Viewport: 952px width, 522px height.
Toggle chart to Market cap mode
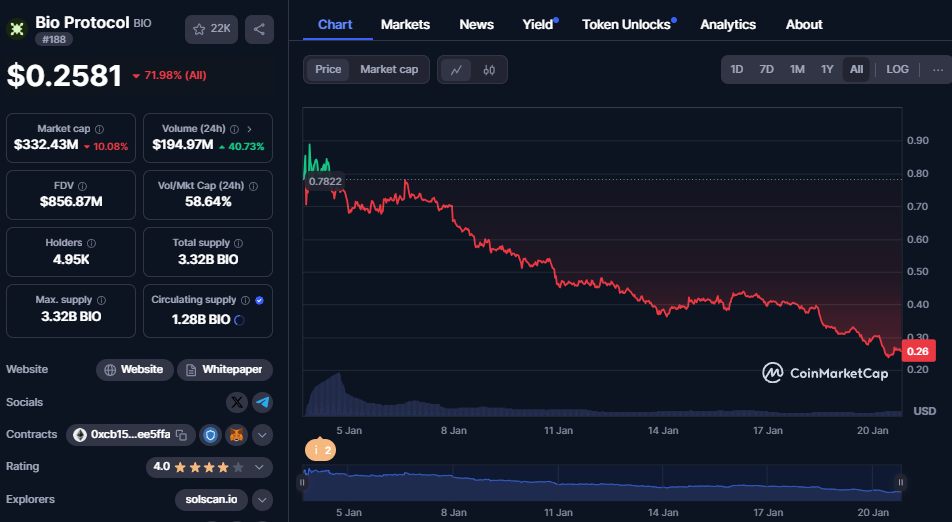tap(389, 70)
